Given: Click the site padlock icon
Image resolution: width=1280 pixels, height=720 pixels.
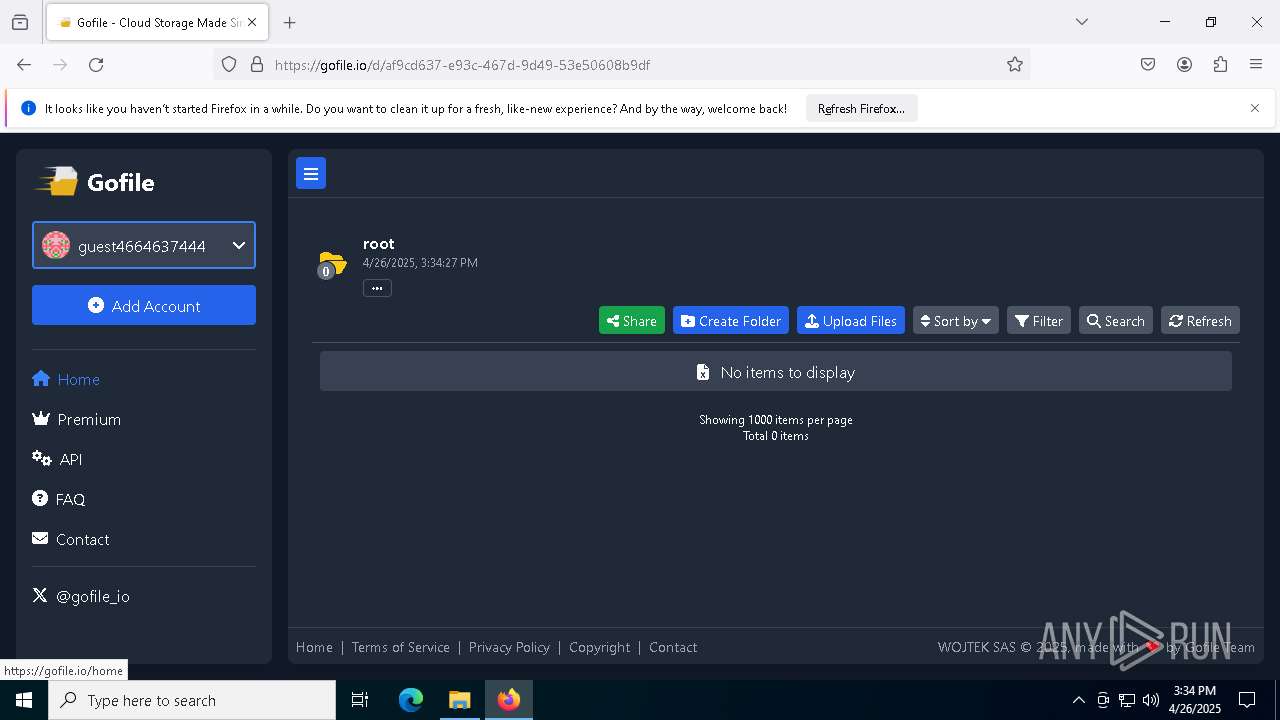Looking at the screenshot, I should [x=257, y=65].
